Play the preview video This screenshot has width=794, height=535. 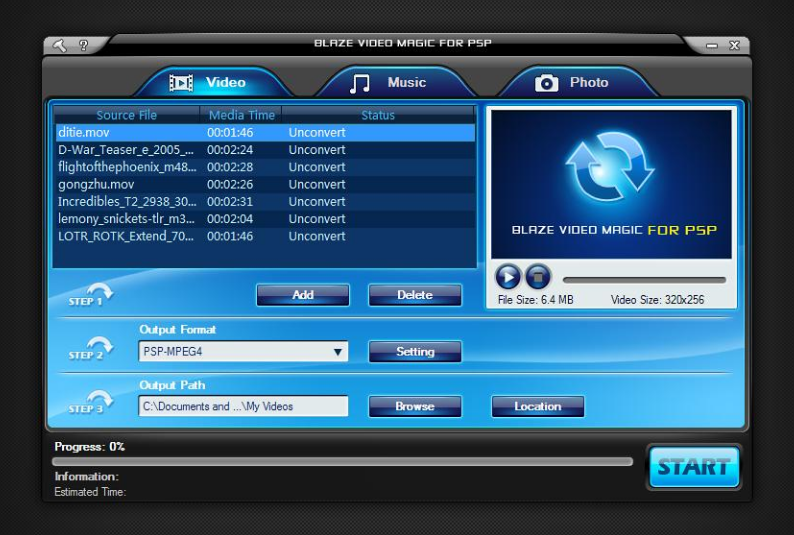(x=508, y=276)
